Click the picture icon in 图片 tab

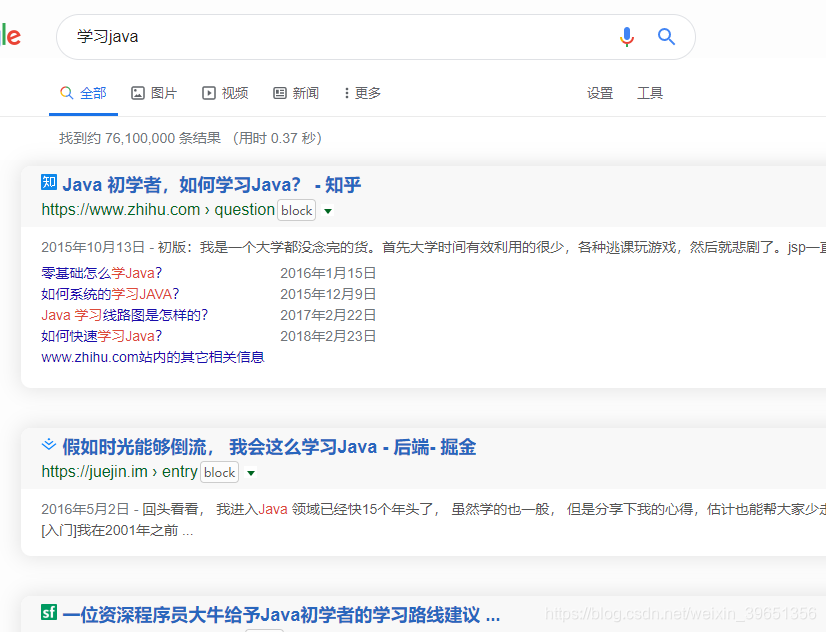pos(137,93)
